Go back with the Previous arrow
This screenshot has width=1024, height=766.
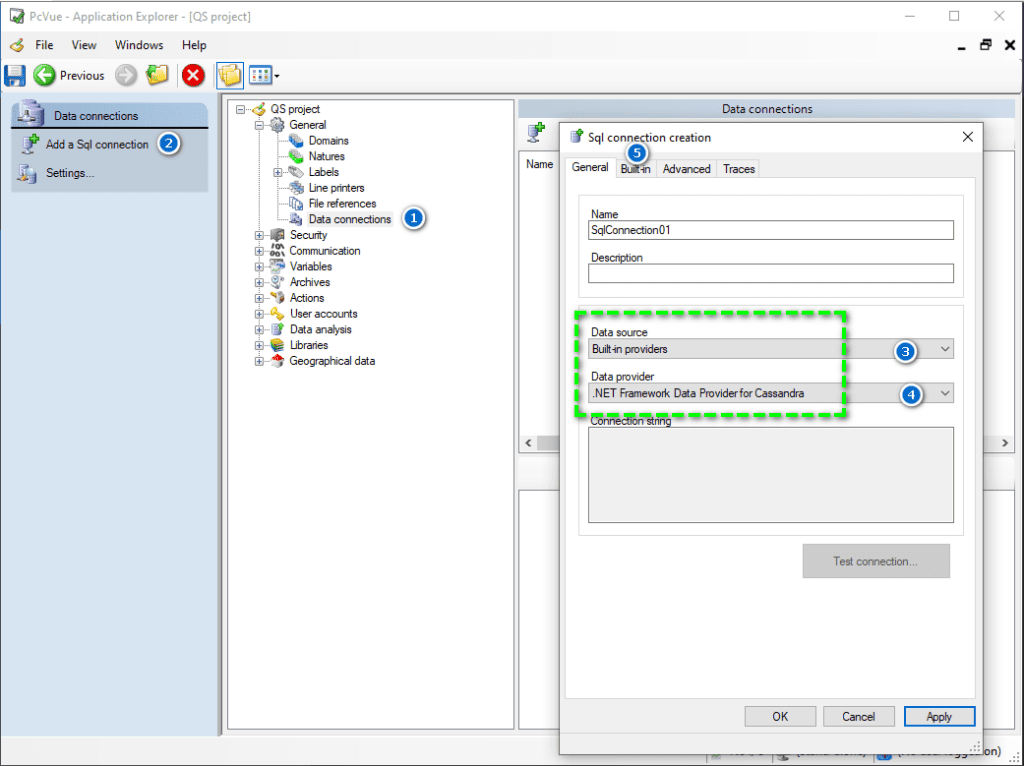pos(44,75)
